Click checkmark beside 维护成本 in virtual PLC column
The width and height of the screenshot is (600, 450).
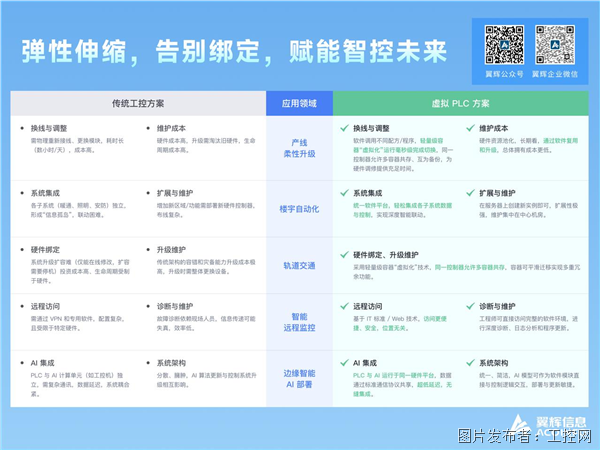pyautogui.click(x=470, y=128)
